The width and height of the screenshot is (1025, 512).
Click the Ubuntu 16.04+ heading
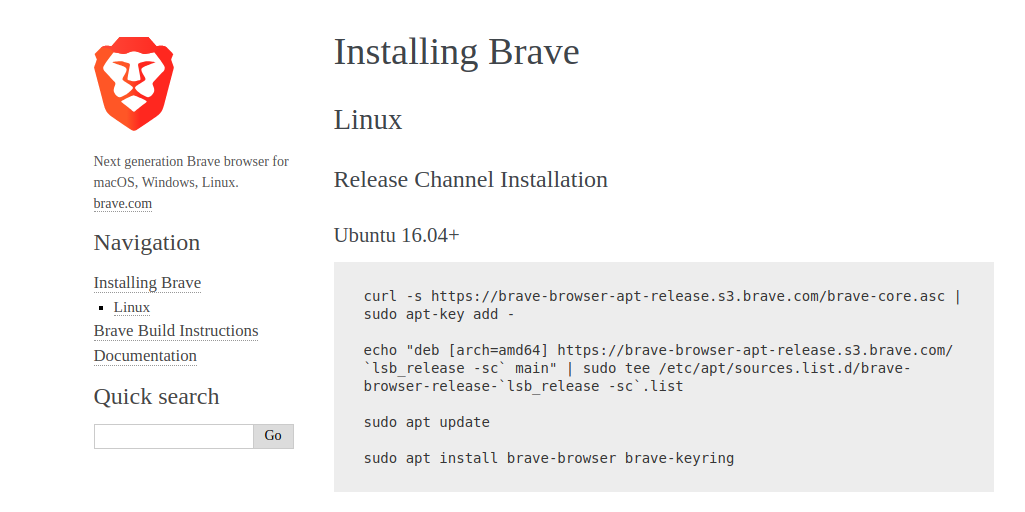click(x=397, y=235)
